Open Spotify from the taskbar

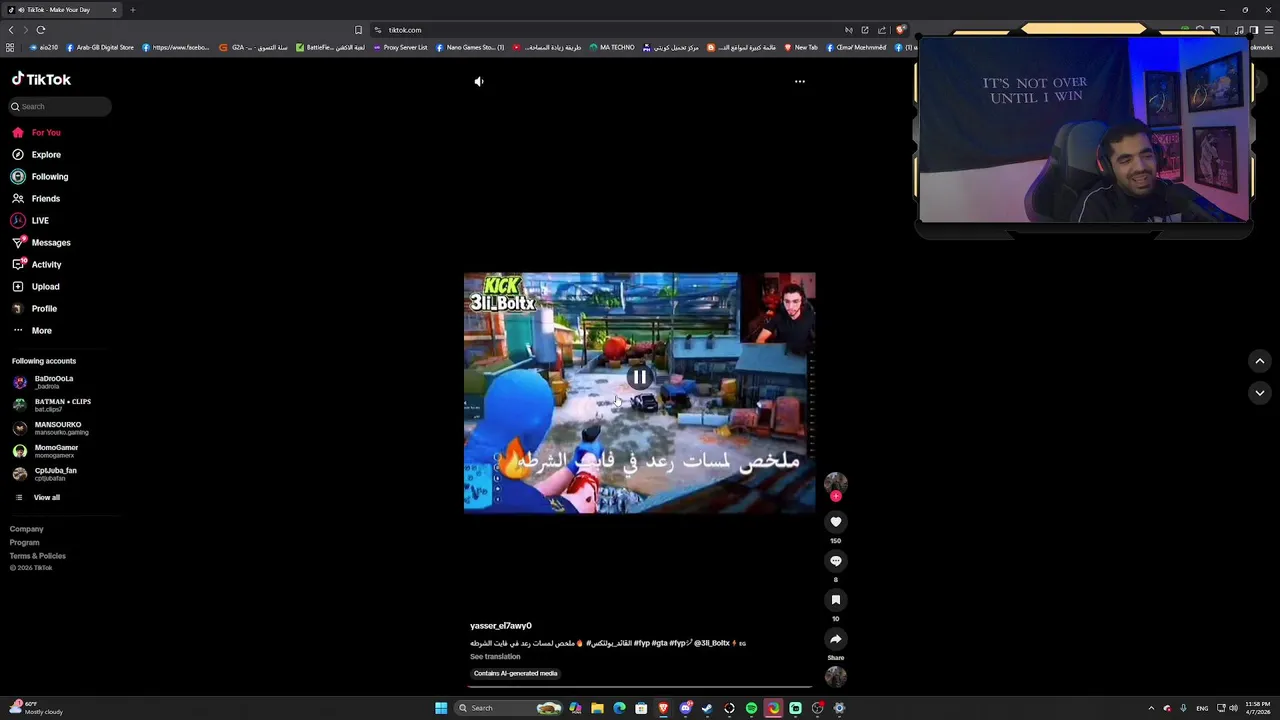pyautogui.click(x=751, y=708)
